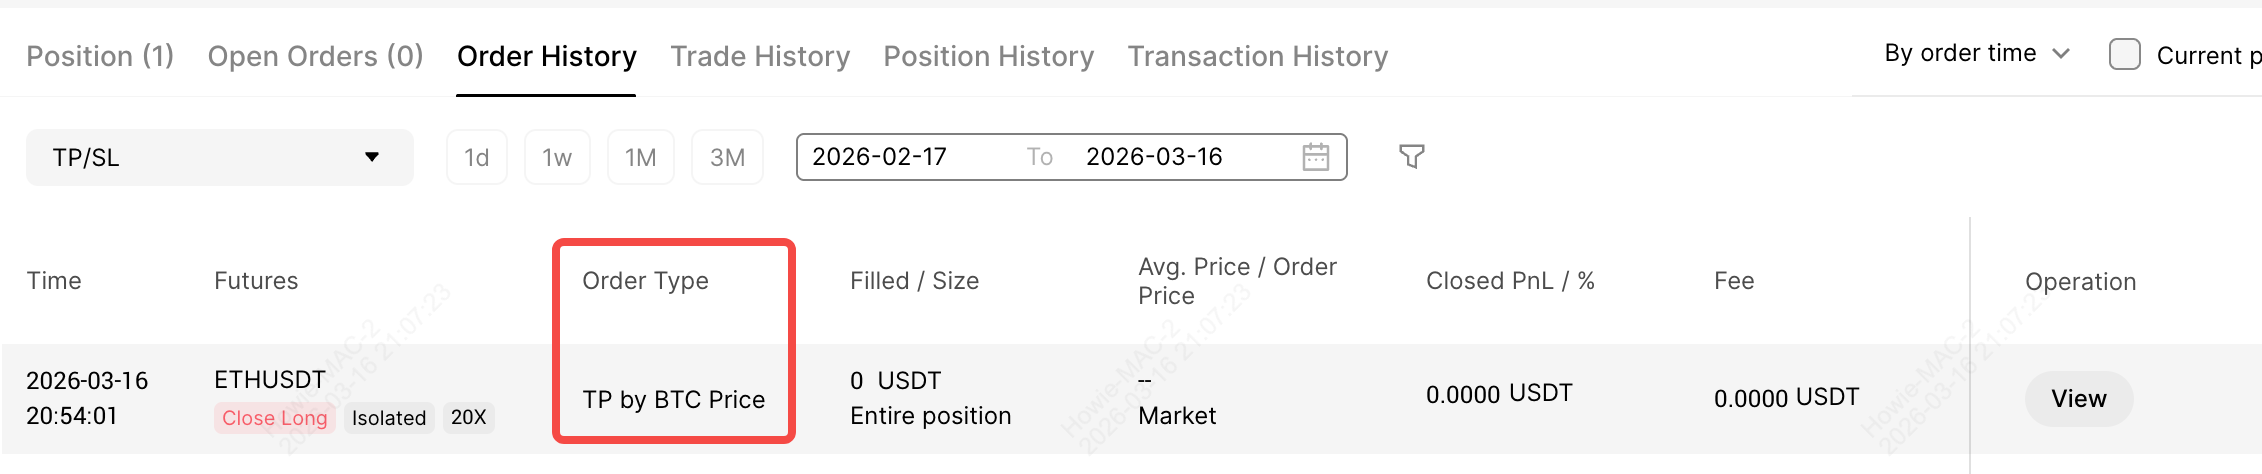Screen dimensions: 2262x474
Task: Toggle the Current checkbox
Action: pos(2124,54)
